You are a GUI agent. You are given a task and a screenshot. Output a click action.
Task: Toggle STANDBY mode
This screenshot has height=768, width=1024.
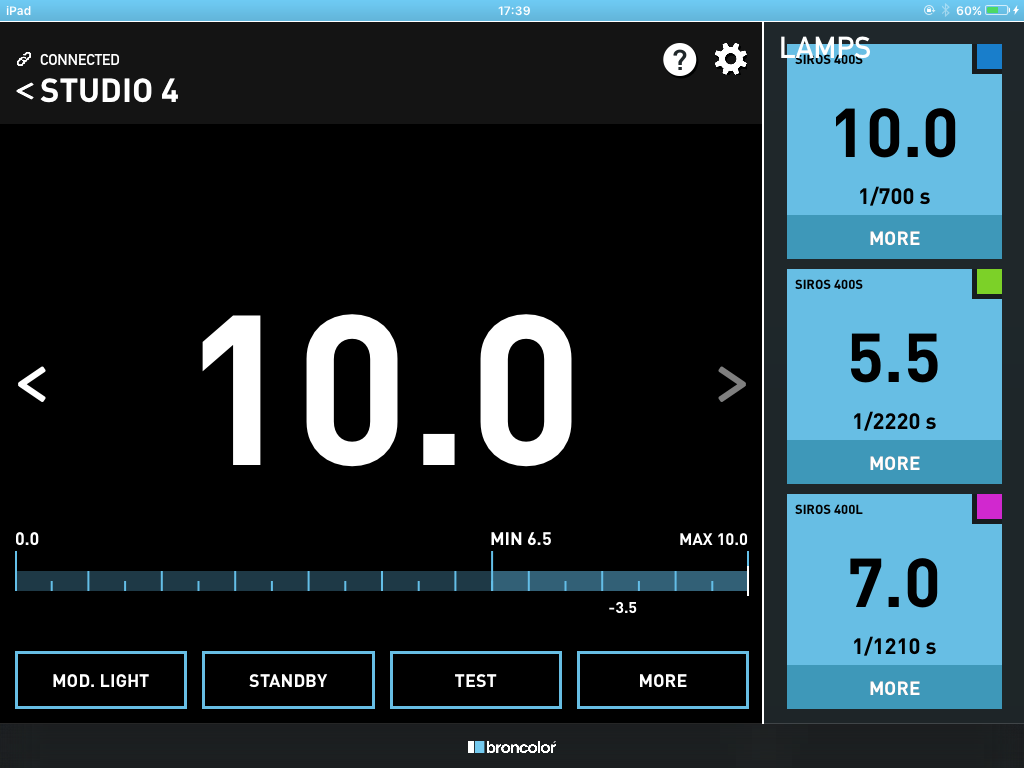(288, 680)
